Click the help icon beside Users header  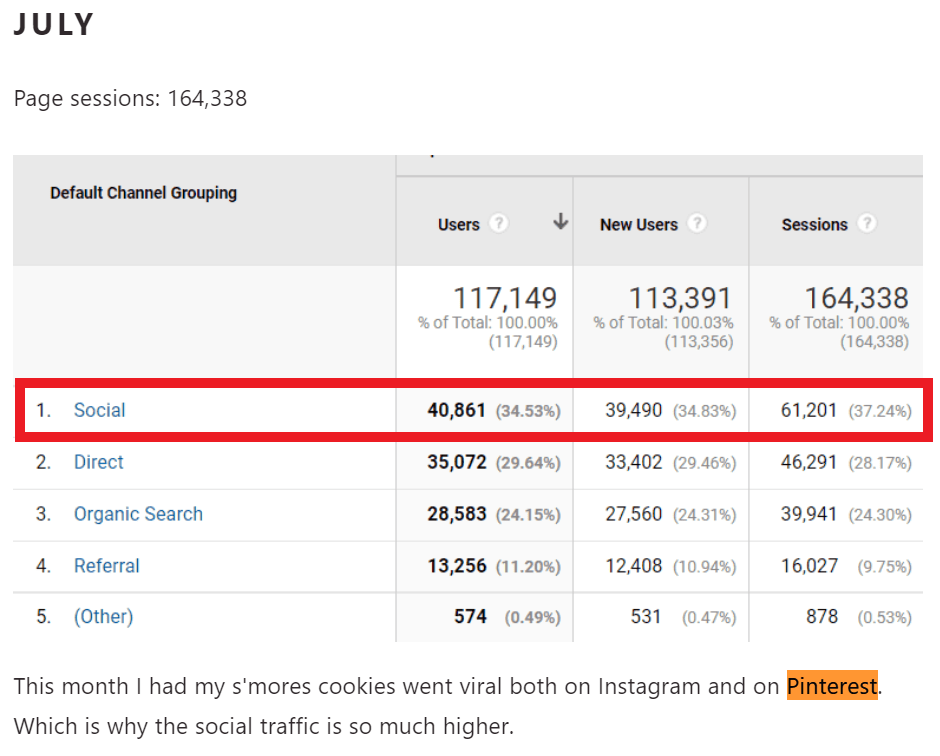coord(498,224)
